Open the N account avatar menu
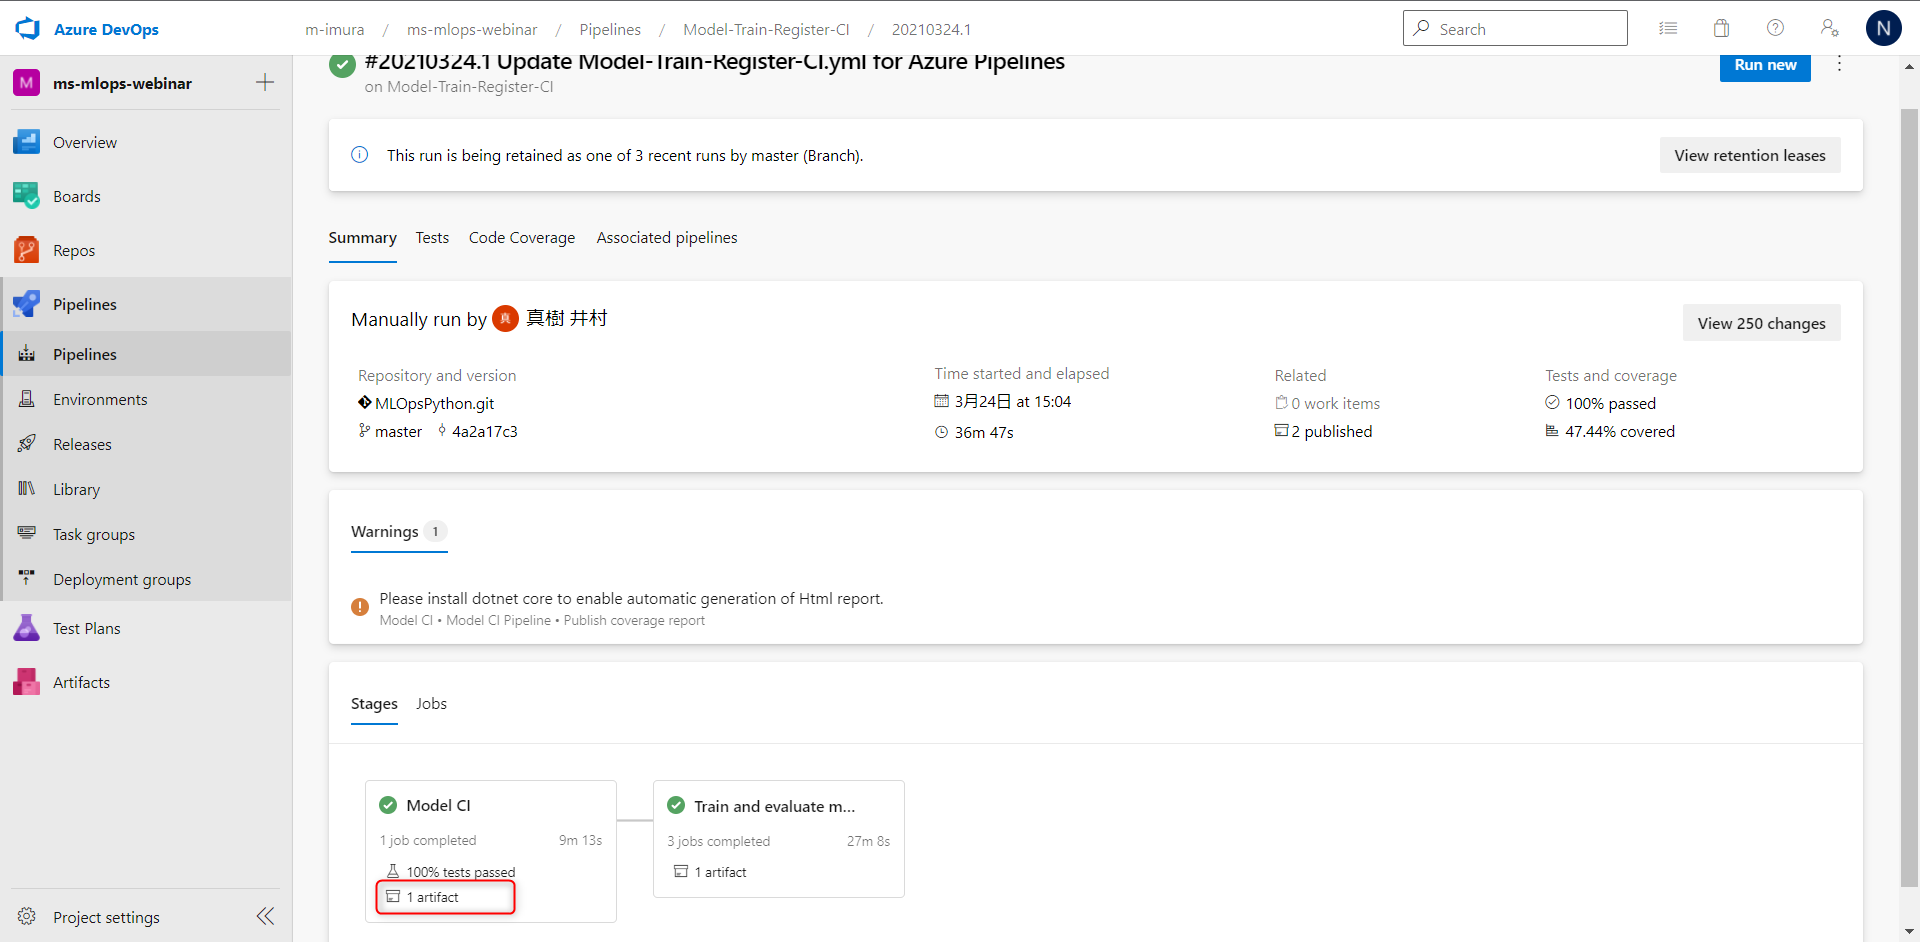Viewport: 1920px width, 942px height. [x=1884, y=28]
